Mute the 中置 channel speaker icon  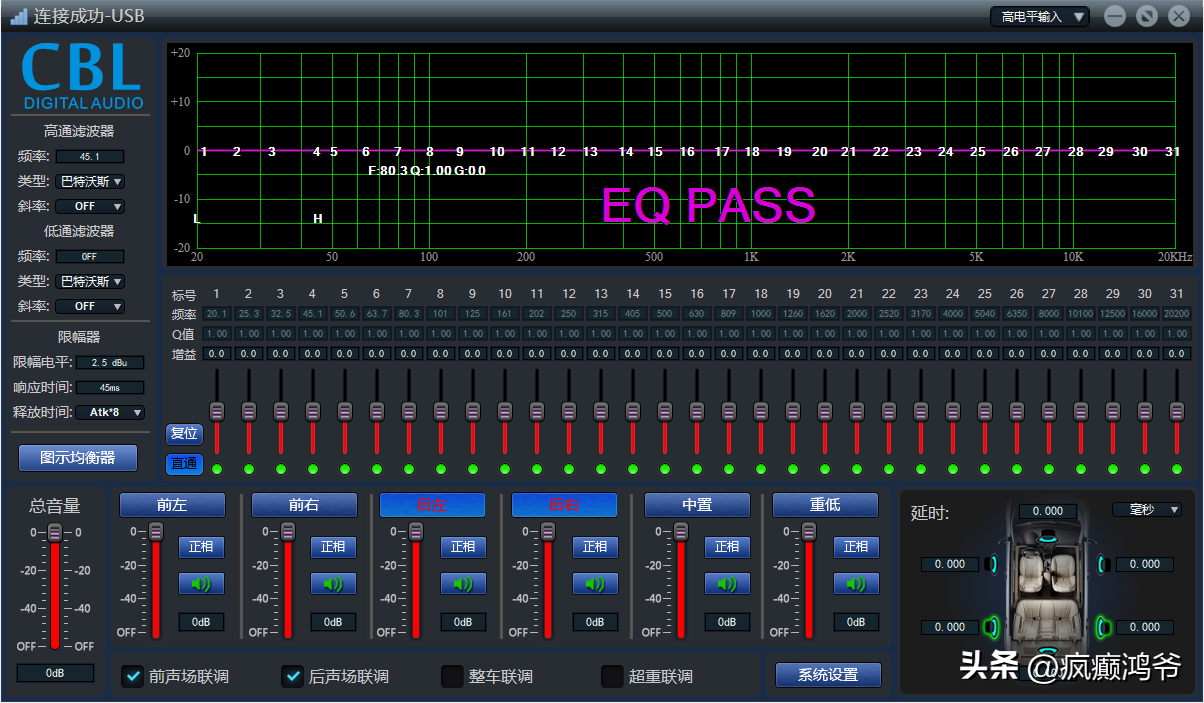click(x=727, y=584)
